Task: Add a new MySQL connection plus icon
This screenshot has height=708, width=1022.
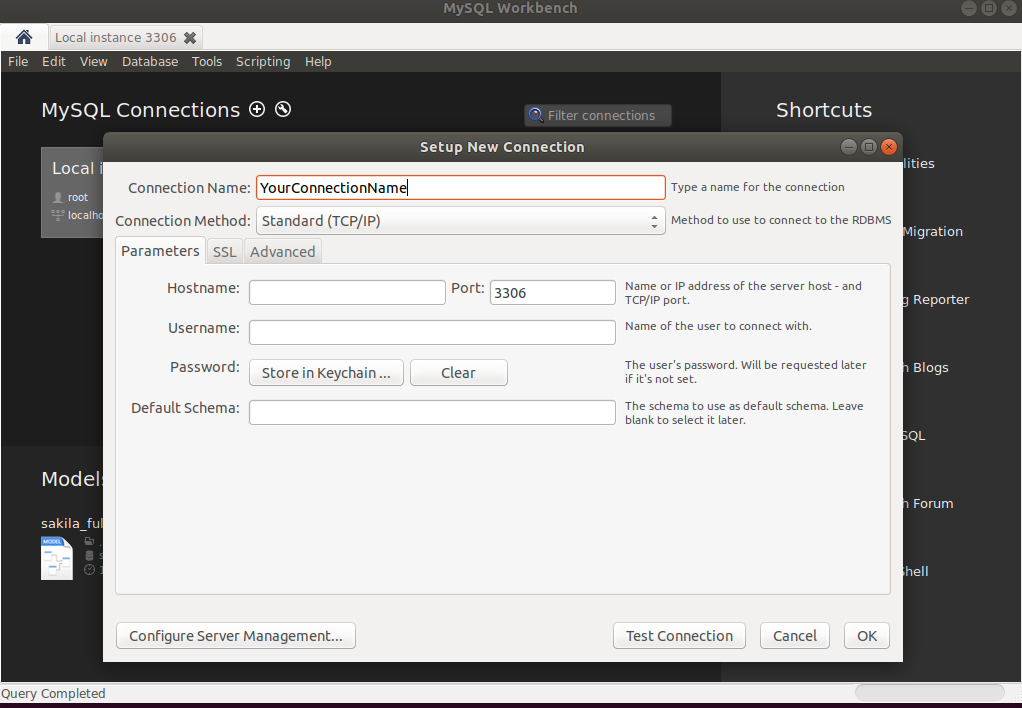Action: [x=257, y=109]
